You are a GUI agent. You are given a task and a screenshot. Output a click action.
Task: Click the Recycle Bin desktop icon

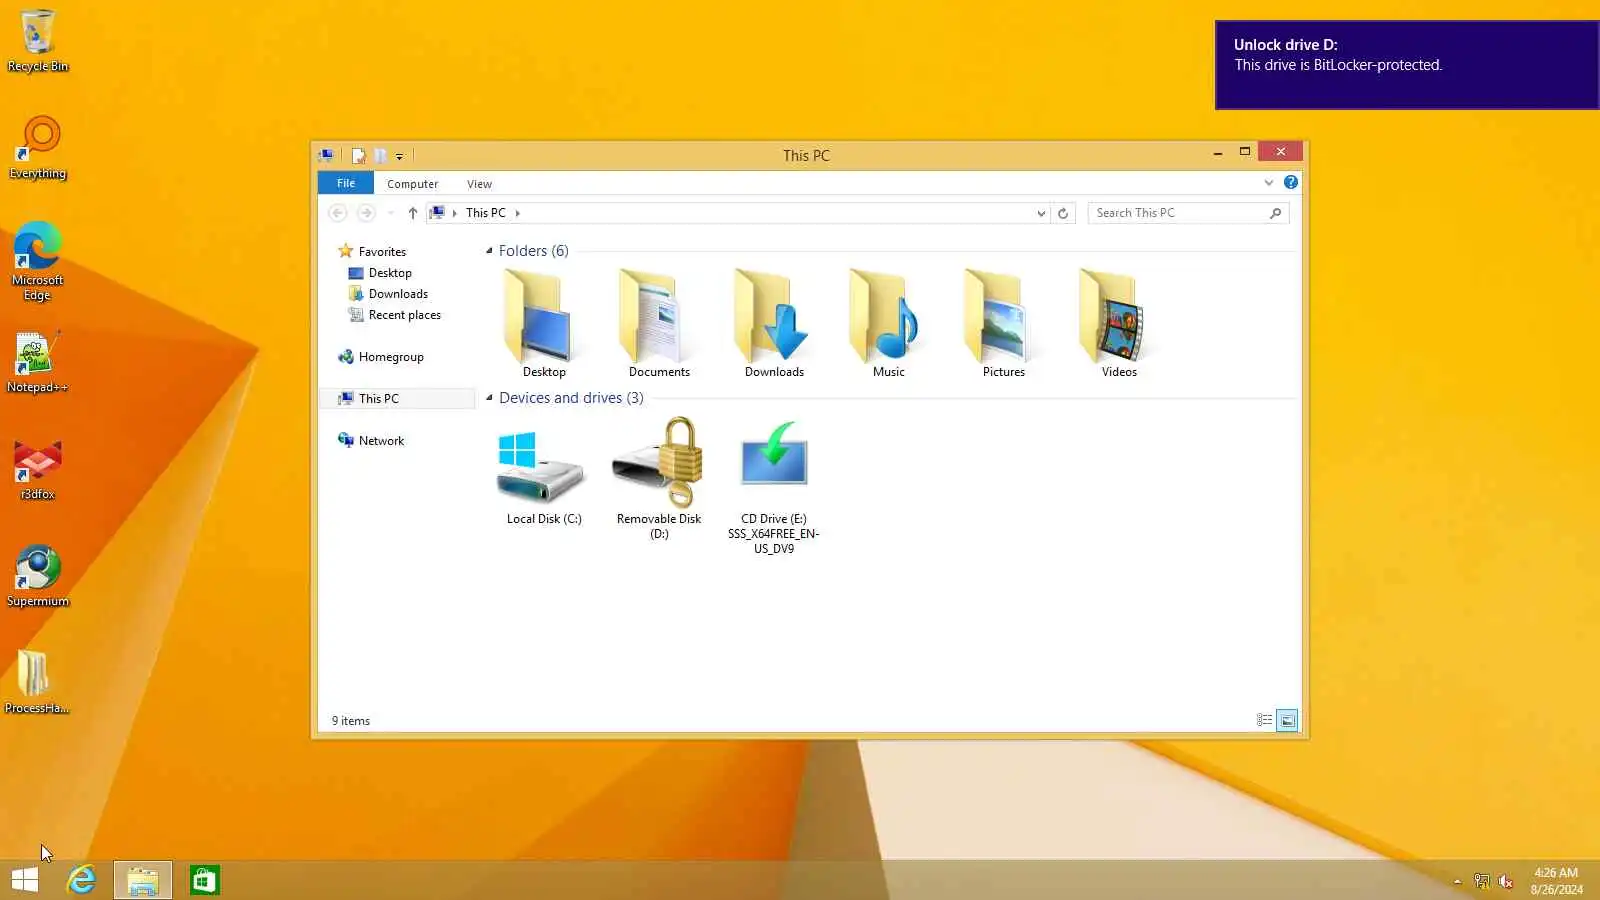(38, 41)
